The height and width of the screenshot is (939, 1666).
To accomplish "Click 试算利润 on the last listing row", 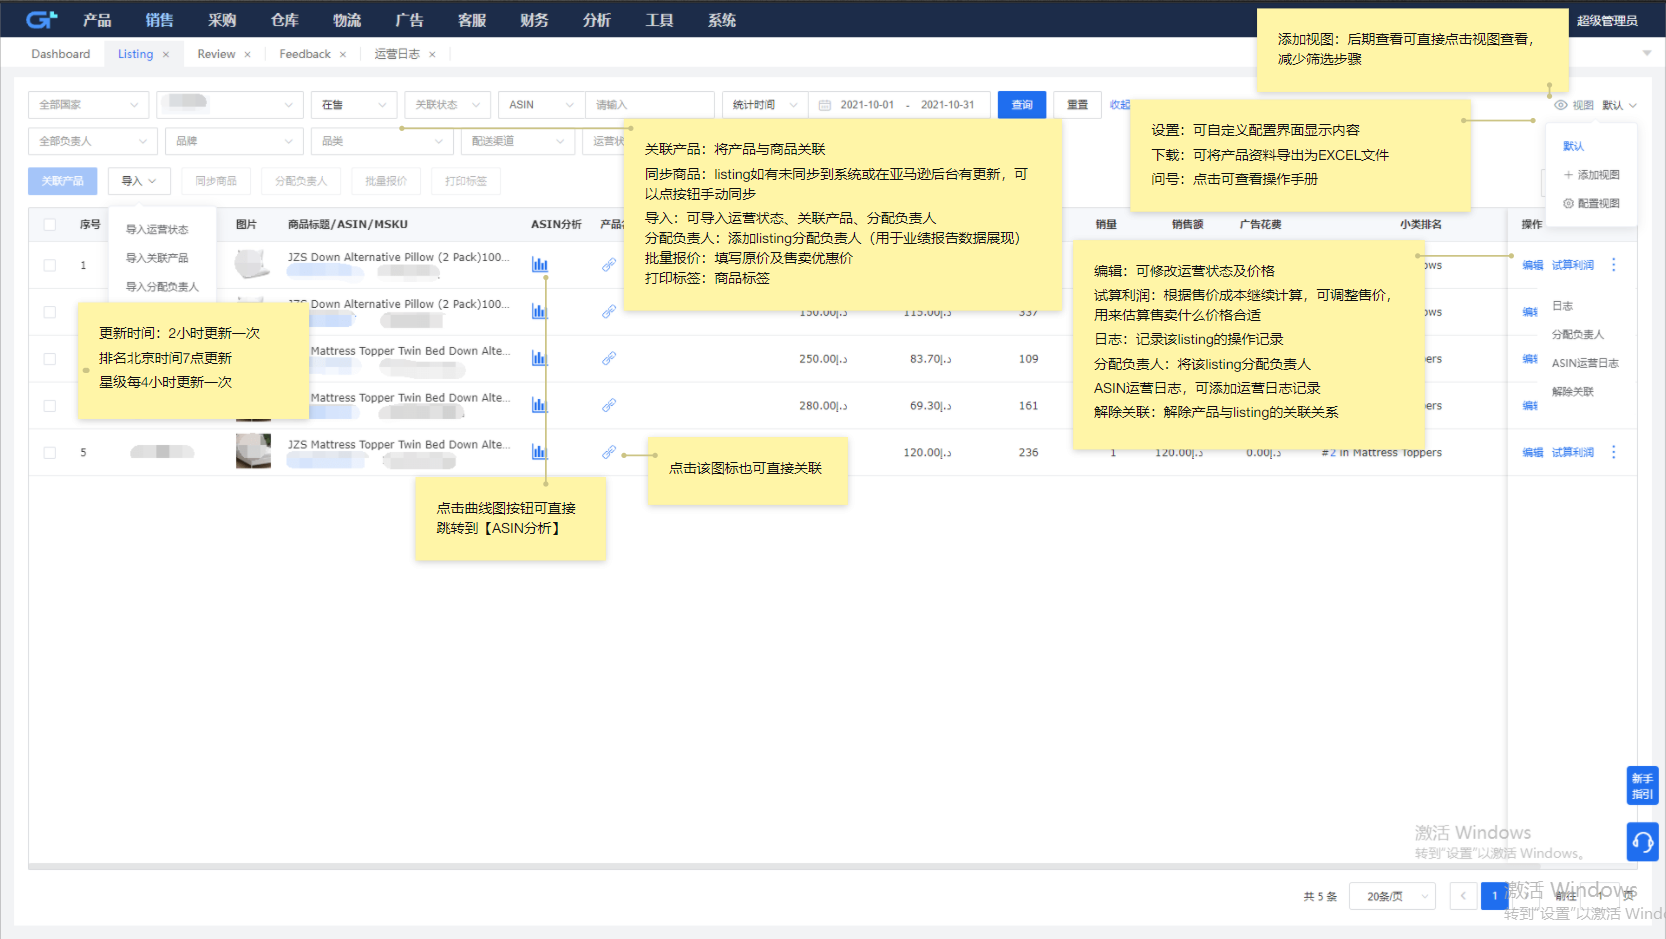I will click(x=1571, y=451).
